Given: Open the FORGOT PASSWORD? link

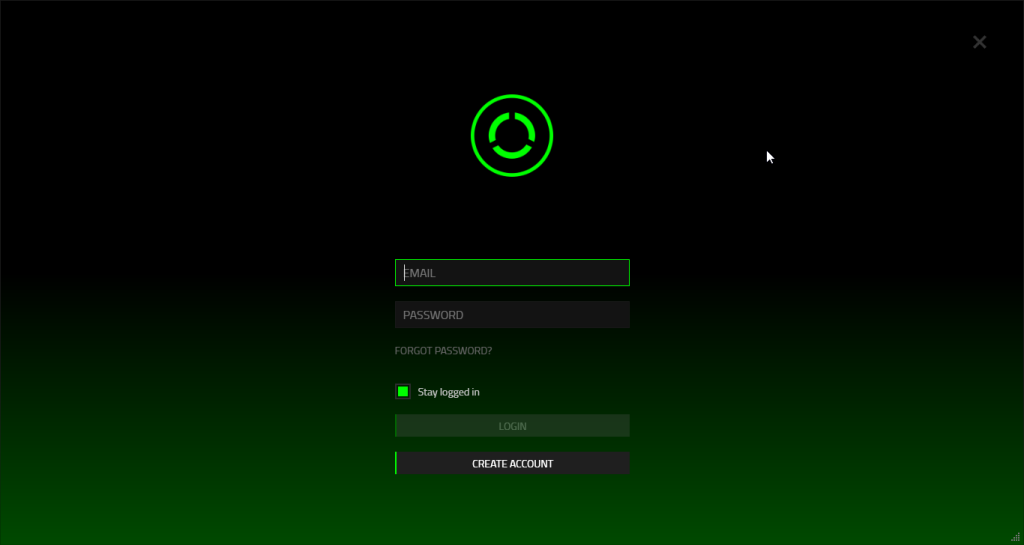Looking at the screenshot, I should pyautogui.click(x=443, y=350).
